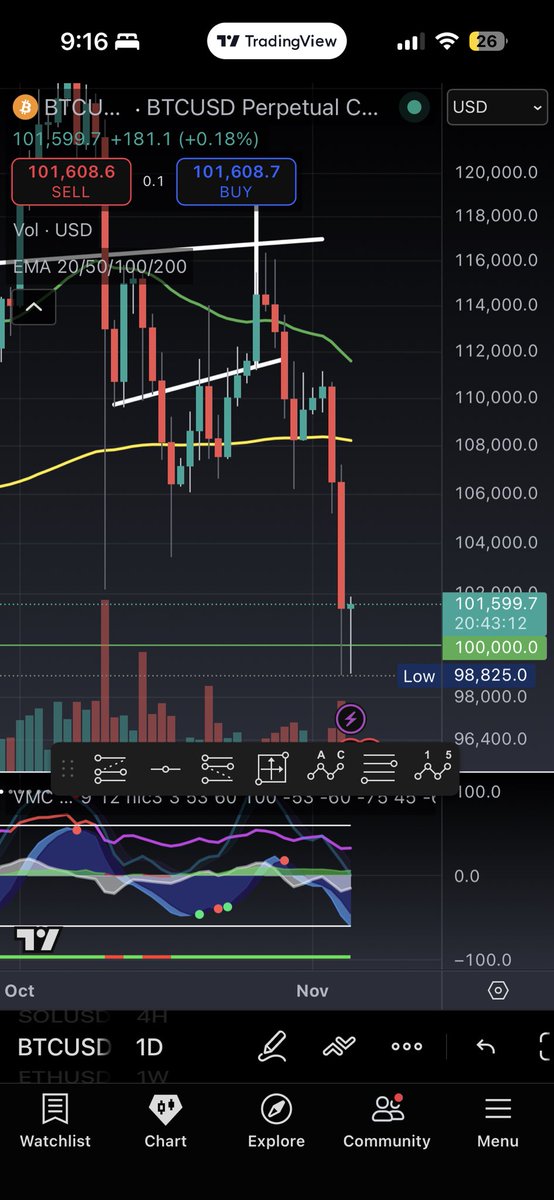Tap the undo arrow
The image size is (554, 1200).
pos(485,1047)
